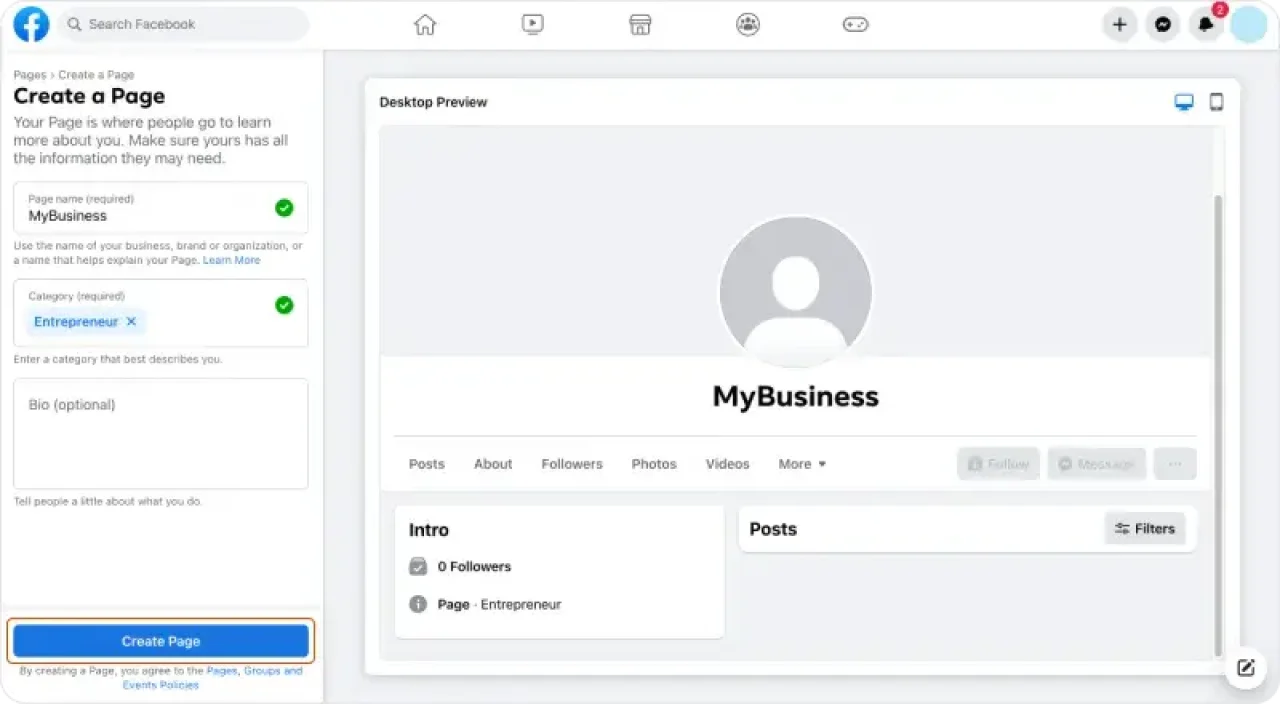
Task: Expand the More tab dropdown
Action: click(801, 463)
